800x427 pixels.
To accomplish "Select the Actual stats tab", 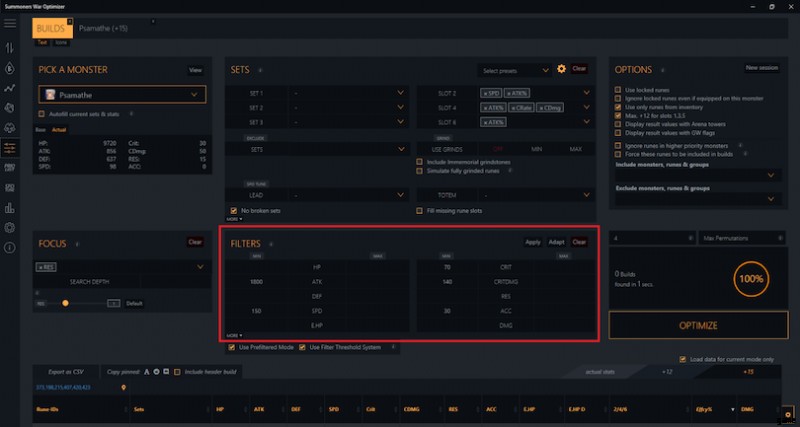I will (x=59, y=129).
